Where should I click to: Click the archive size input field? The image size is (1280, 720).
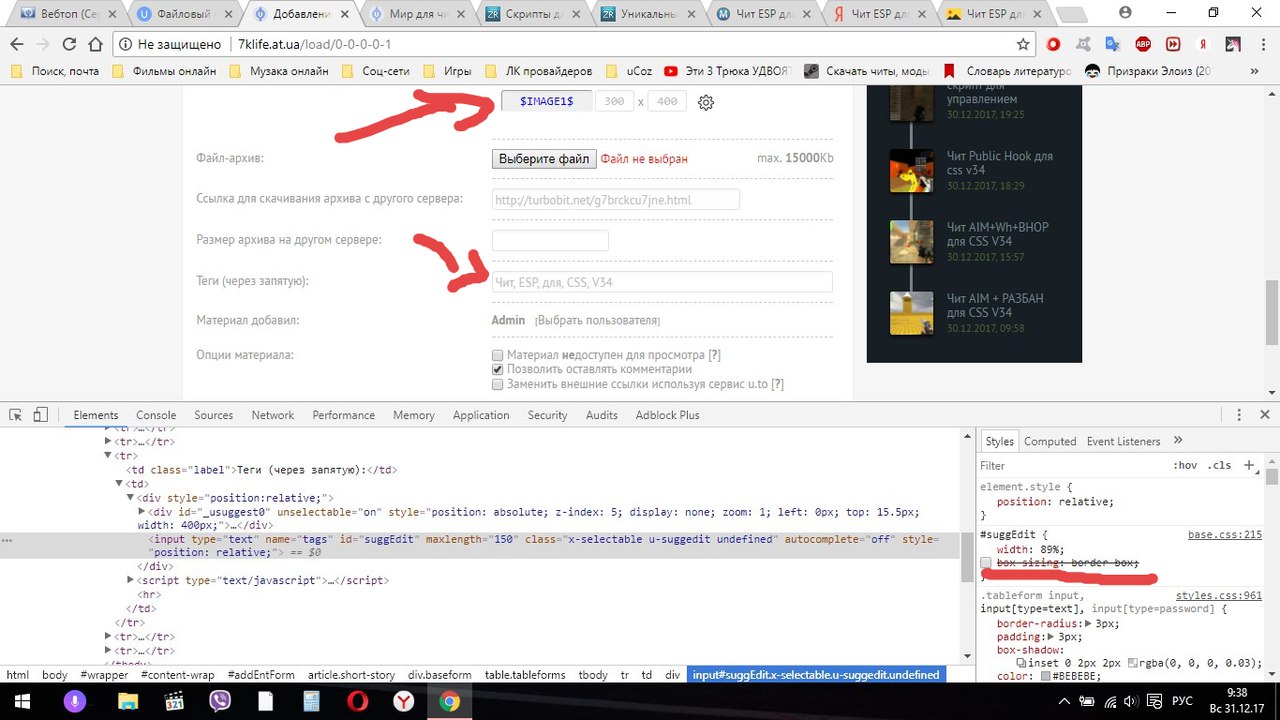[x=550, y=241]
